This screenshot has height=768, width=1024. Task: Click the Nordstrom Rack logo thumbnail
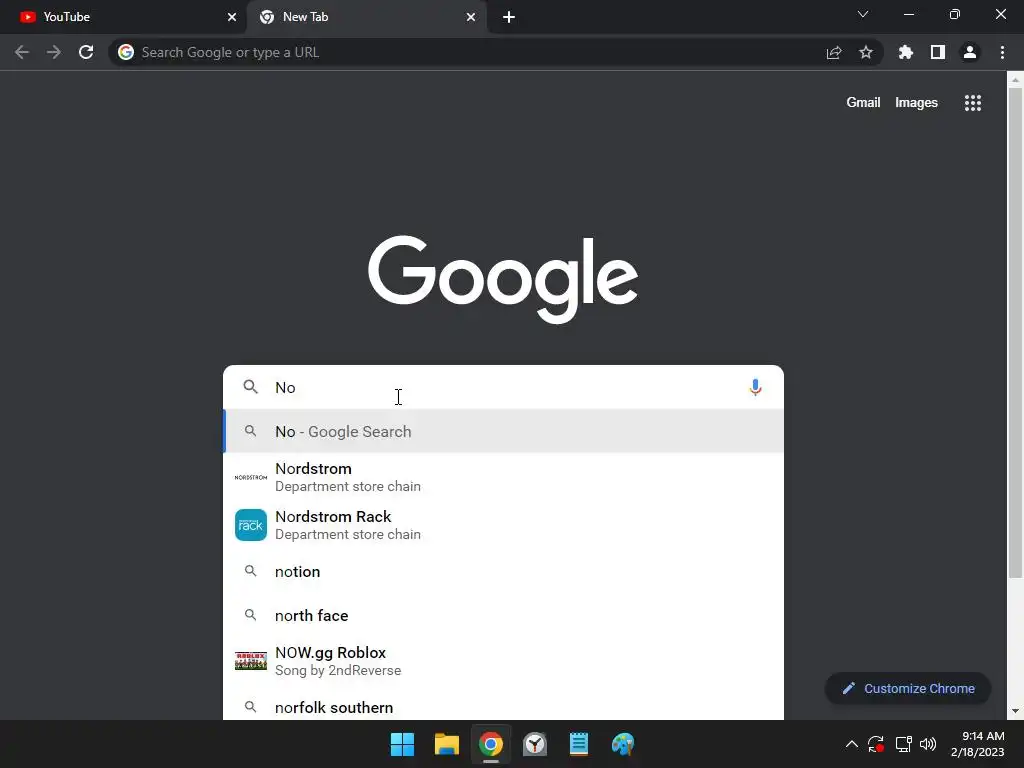click(251, 525)
